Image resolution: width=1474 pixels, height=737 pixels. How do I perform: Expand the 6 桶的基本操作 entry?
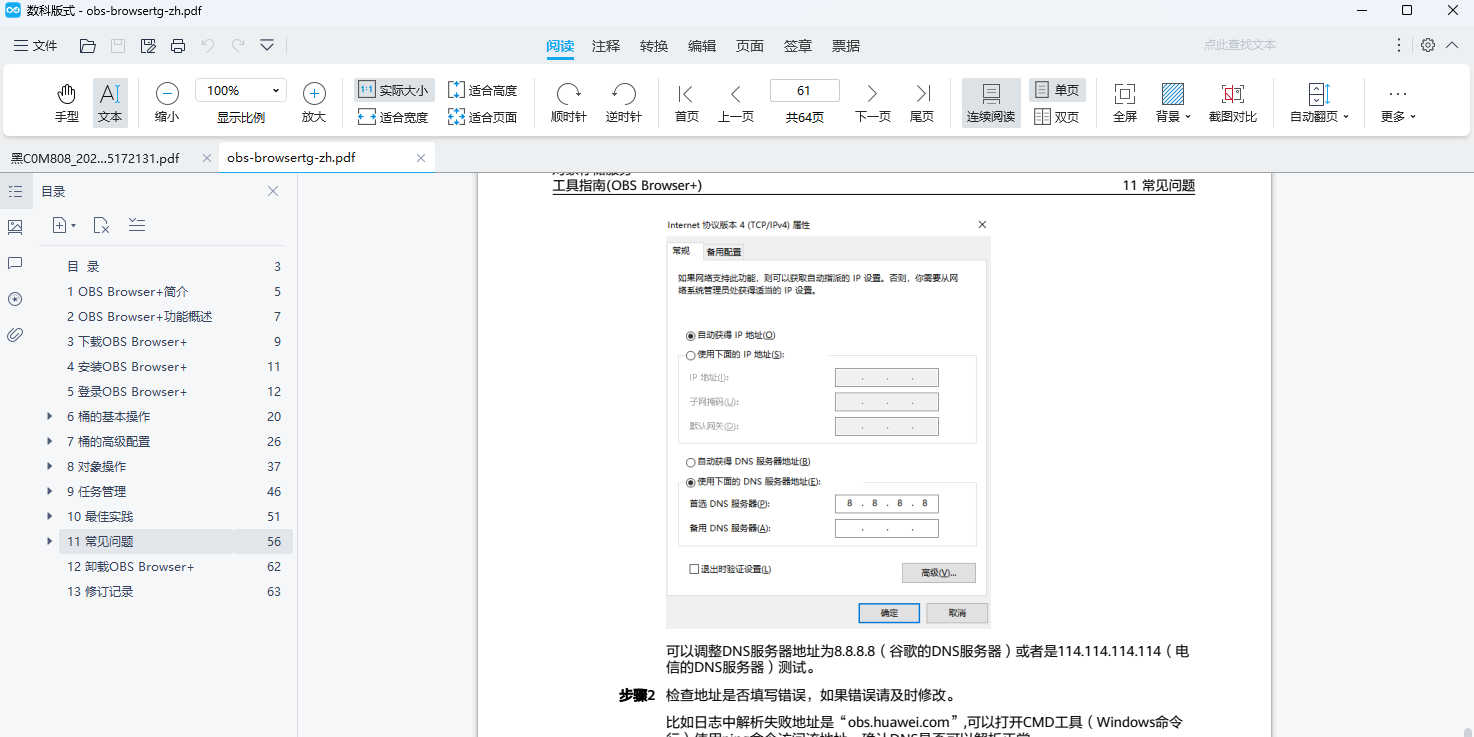pos(50,416)
